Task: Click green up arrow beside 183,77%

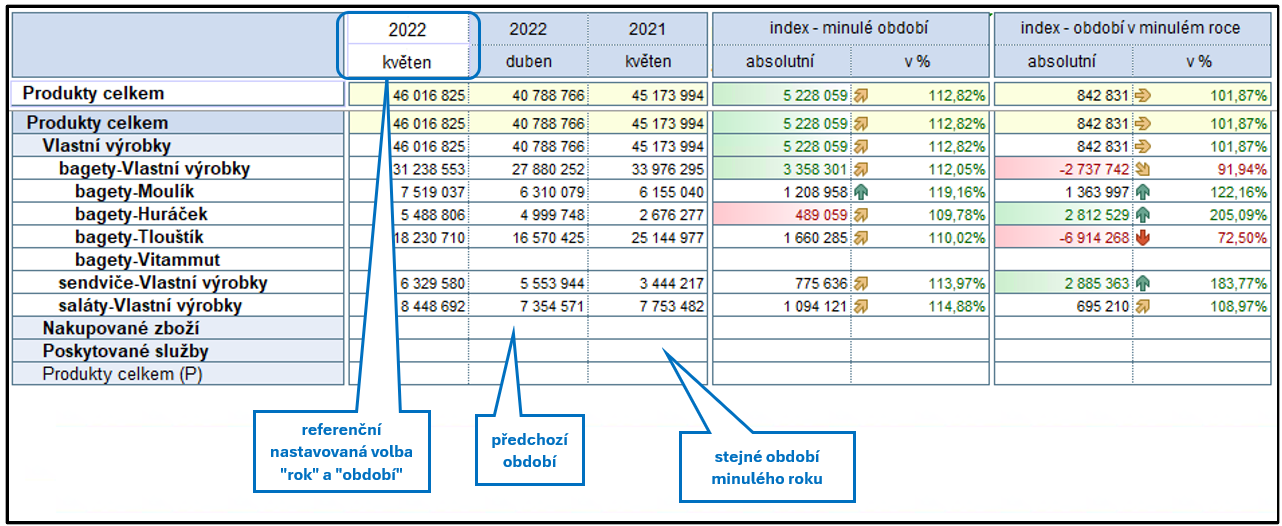Action: [1143, 283]
